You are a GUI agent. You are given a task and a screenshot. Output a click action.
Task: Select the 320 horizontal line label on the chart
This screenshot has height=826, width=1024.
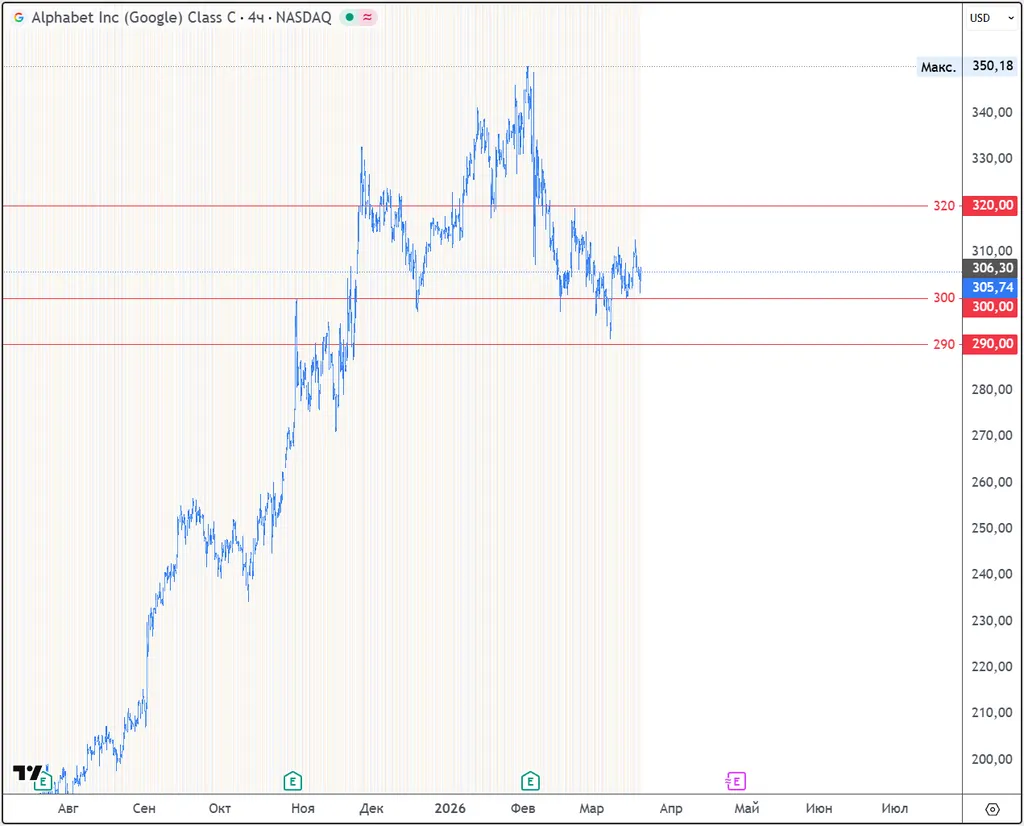(x=944, y=206)
